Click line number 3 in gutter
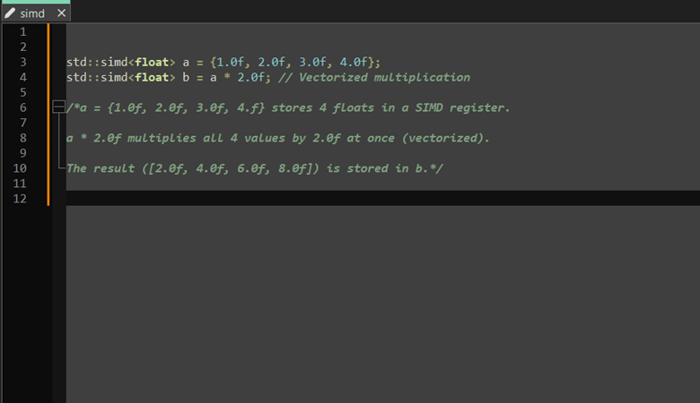Viewport: 700px width, 403px height. [22, 62]
